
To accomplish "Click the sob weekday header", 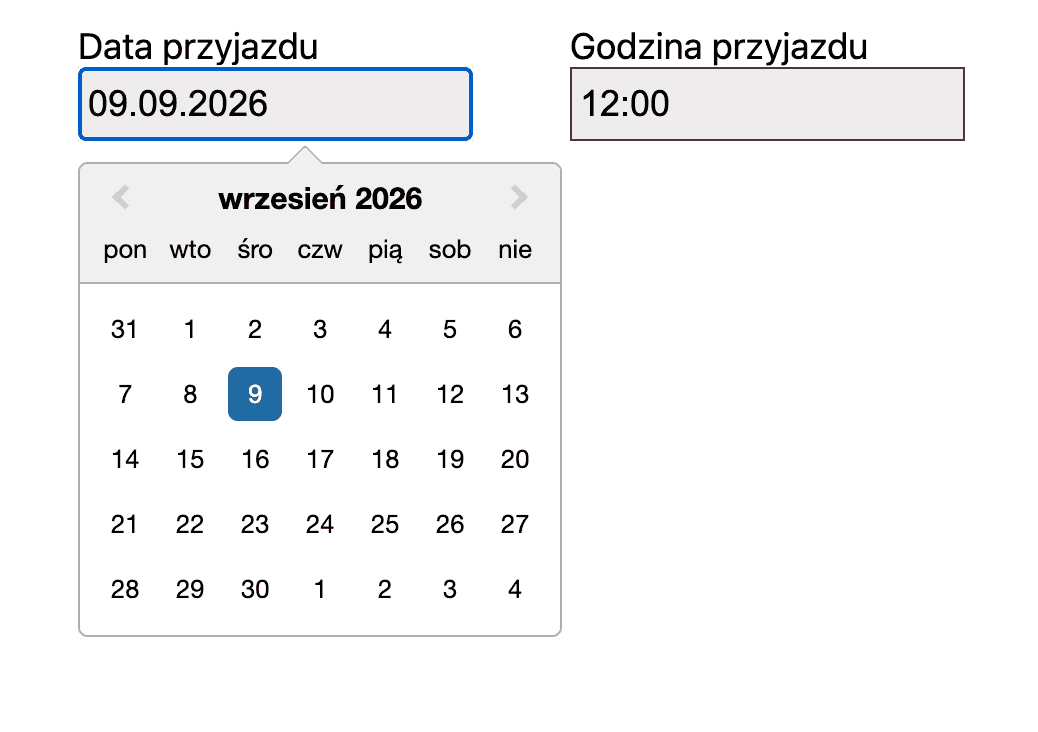I will 449,250.
